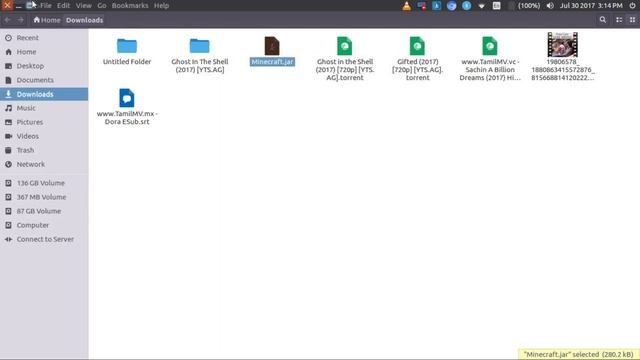
Task: Open the File menu
Action: [46, 6]
